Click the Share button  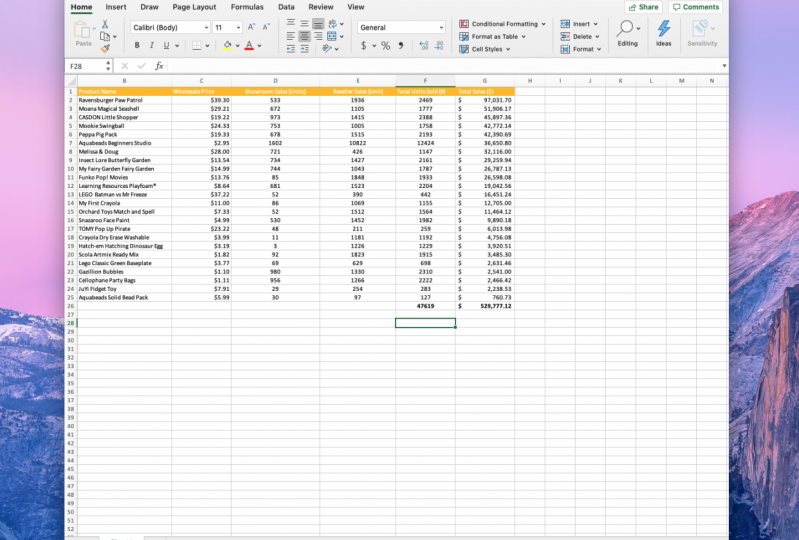pyautogui.click(x=643, y=7)
